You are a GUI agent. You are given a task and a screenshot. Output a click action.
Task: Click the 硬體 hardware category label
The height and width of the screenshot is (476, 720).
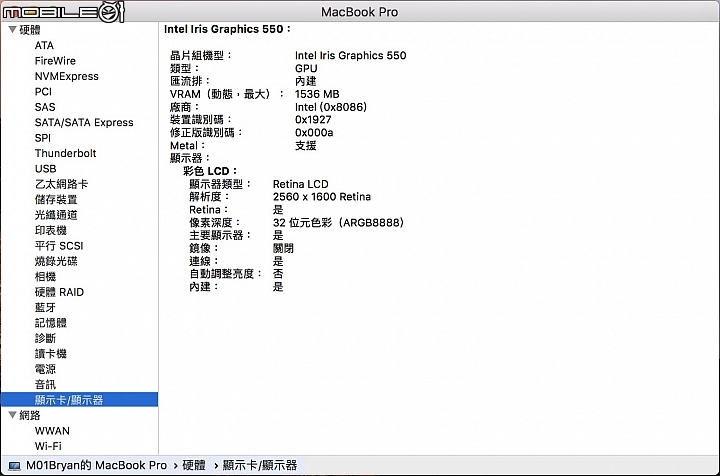(30, 30)
